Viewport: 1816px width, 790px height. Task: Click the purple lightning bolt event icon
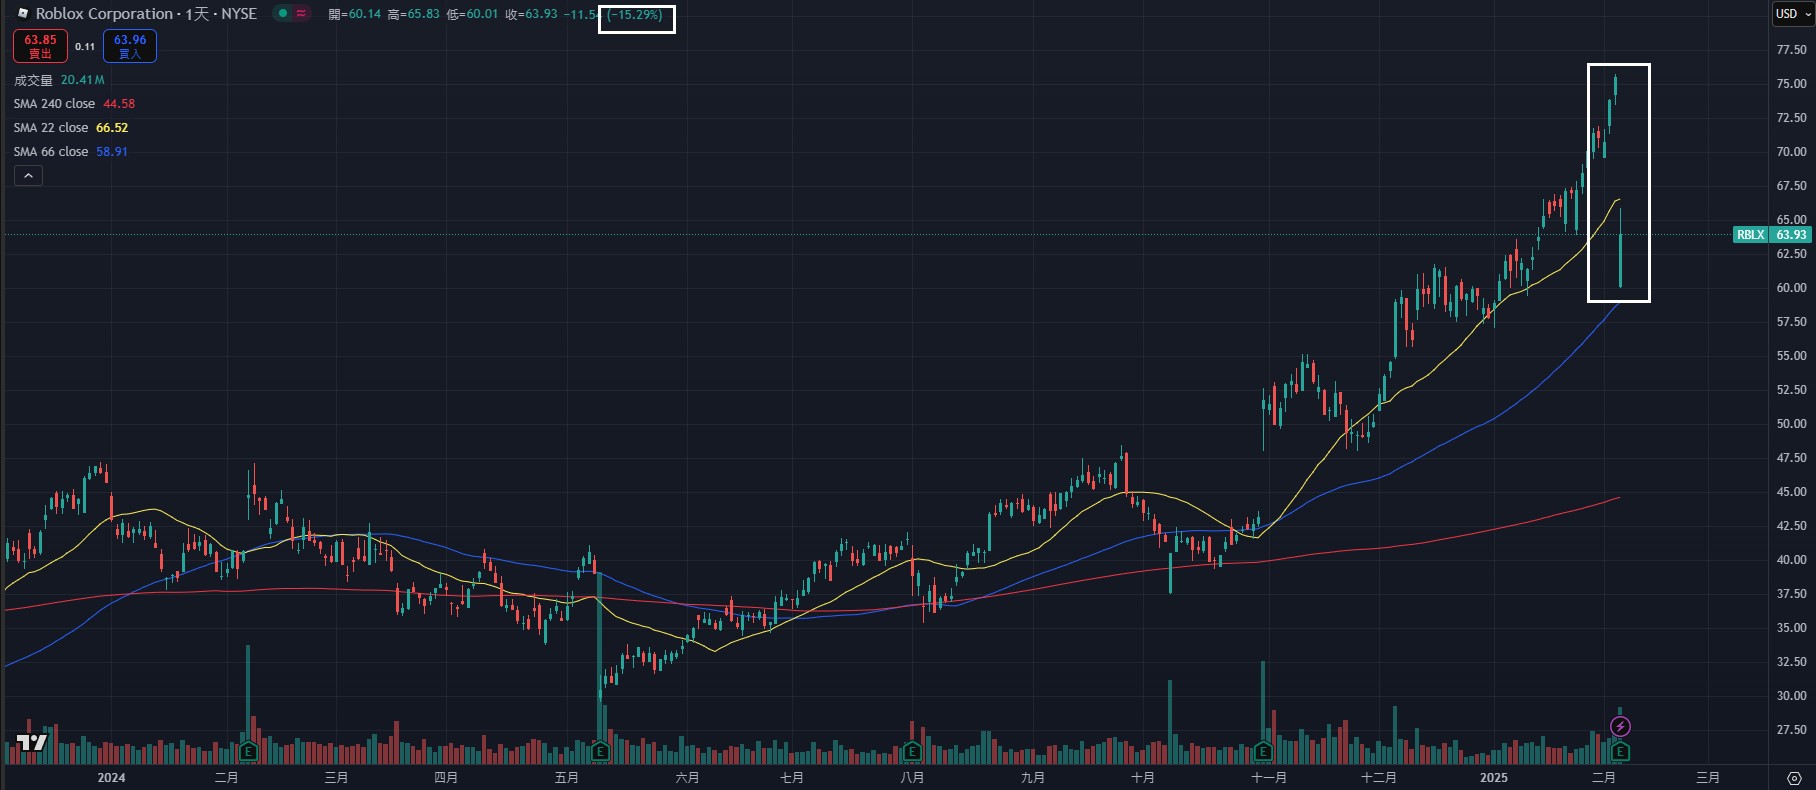coord(1620,726)
